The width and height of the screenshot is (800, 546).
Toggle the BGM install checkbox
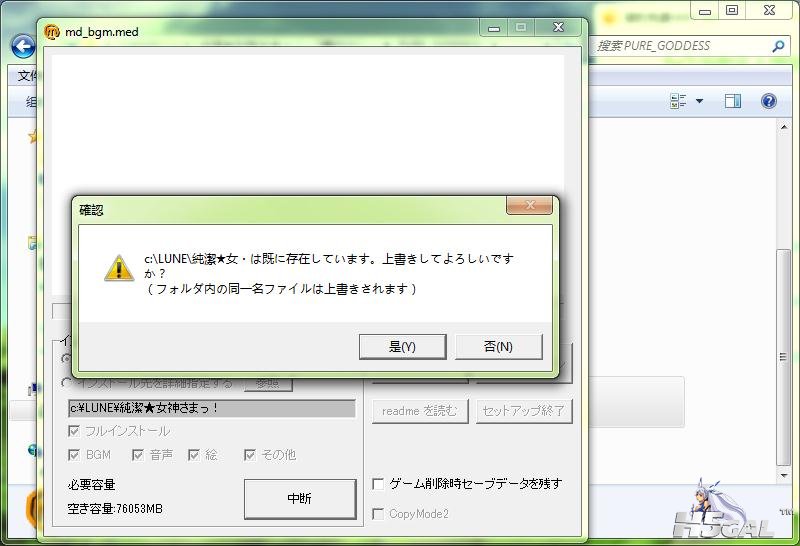coord(74,455)
